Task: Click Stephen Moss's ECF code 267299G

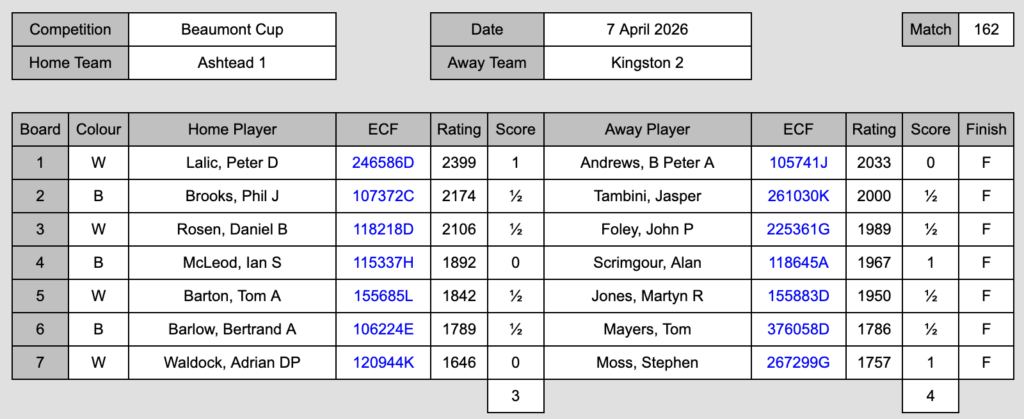Action: pyautogui.click(x=798, y=362)
